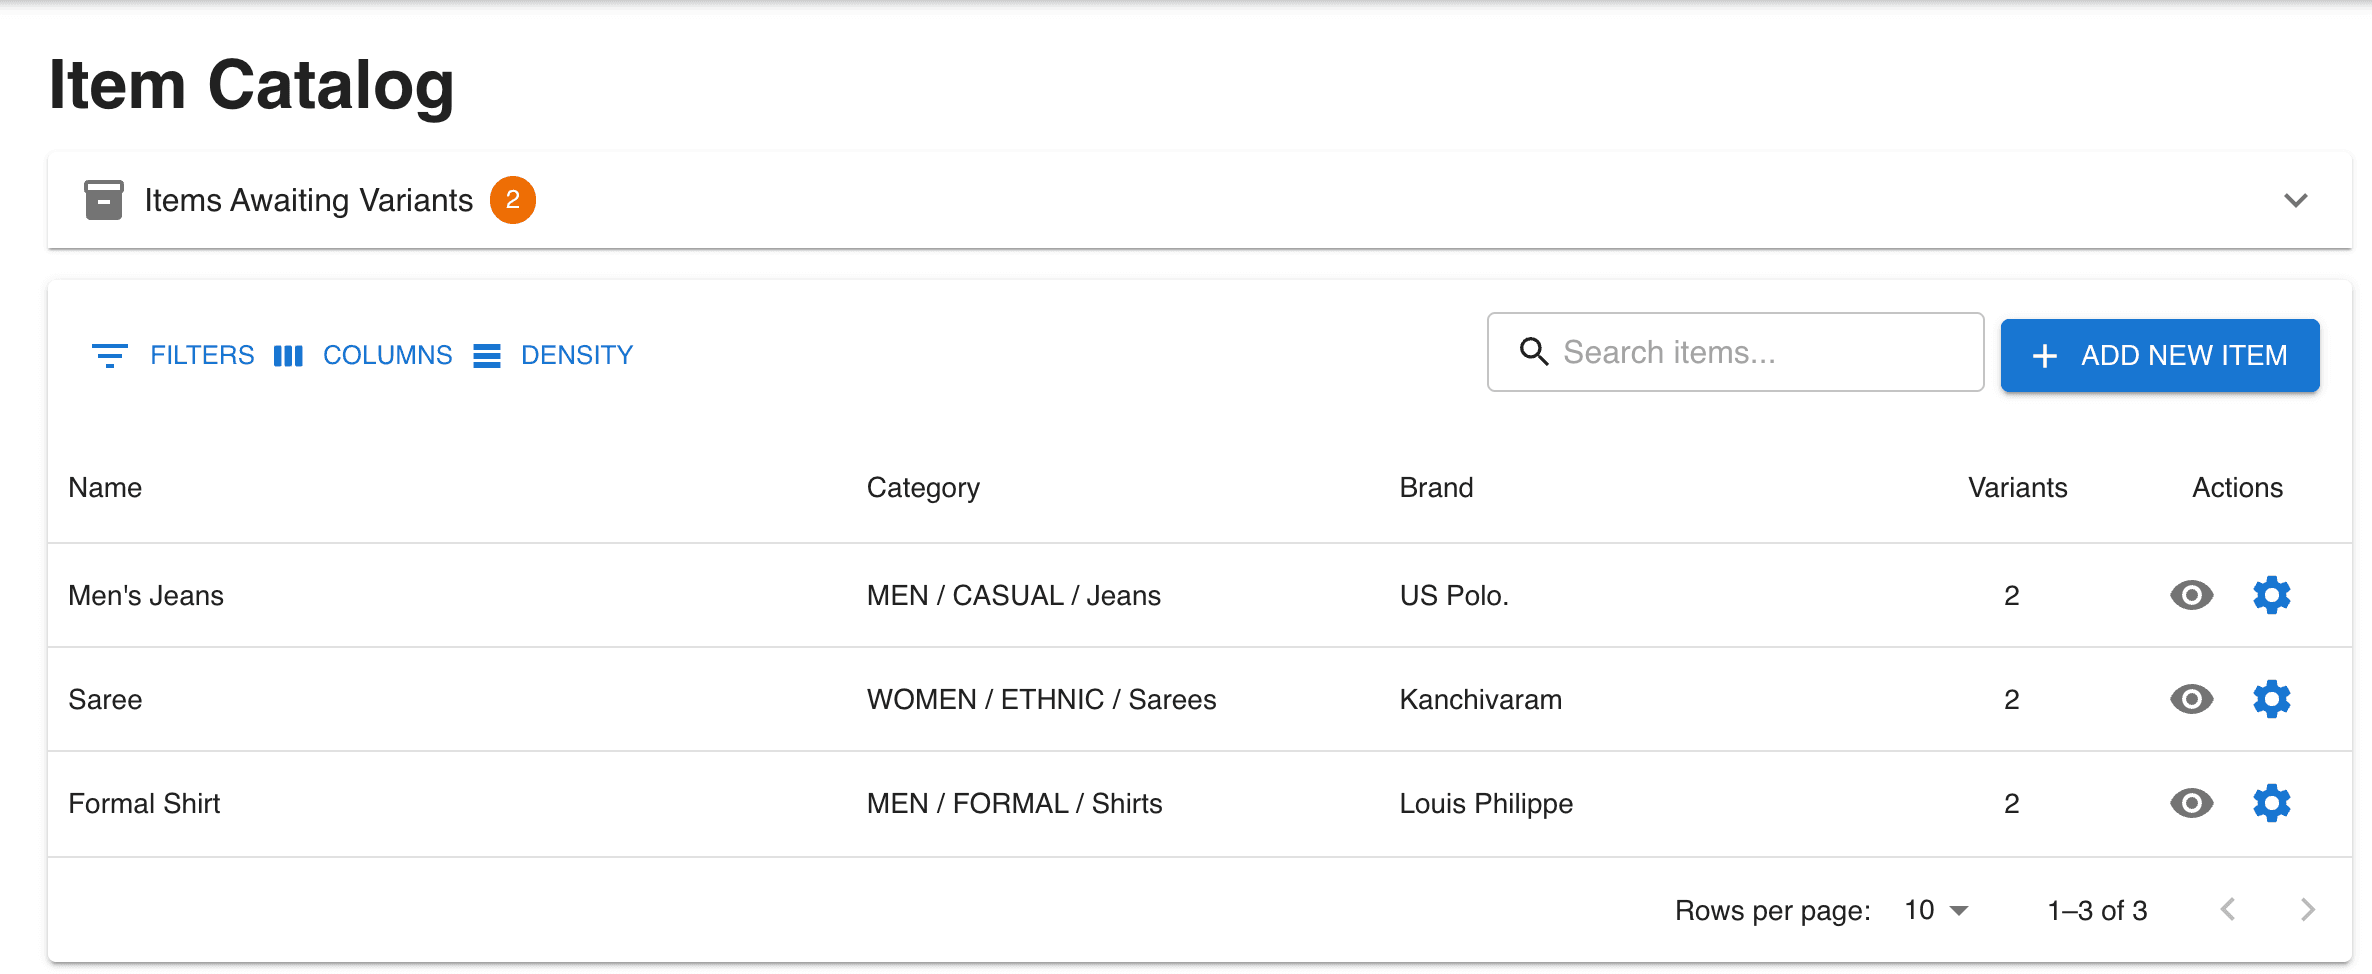Image resolution: width=2372 pixels, height=974 pixels.
Task: Click the orange badge showing 2
Action: [x=513, y=200]
